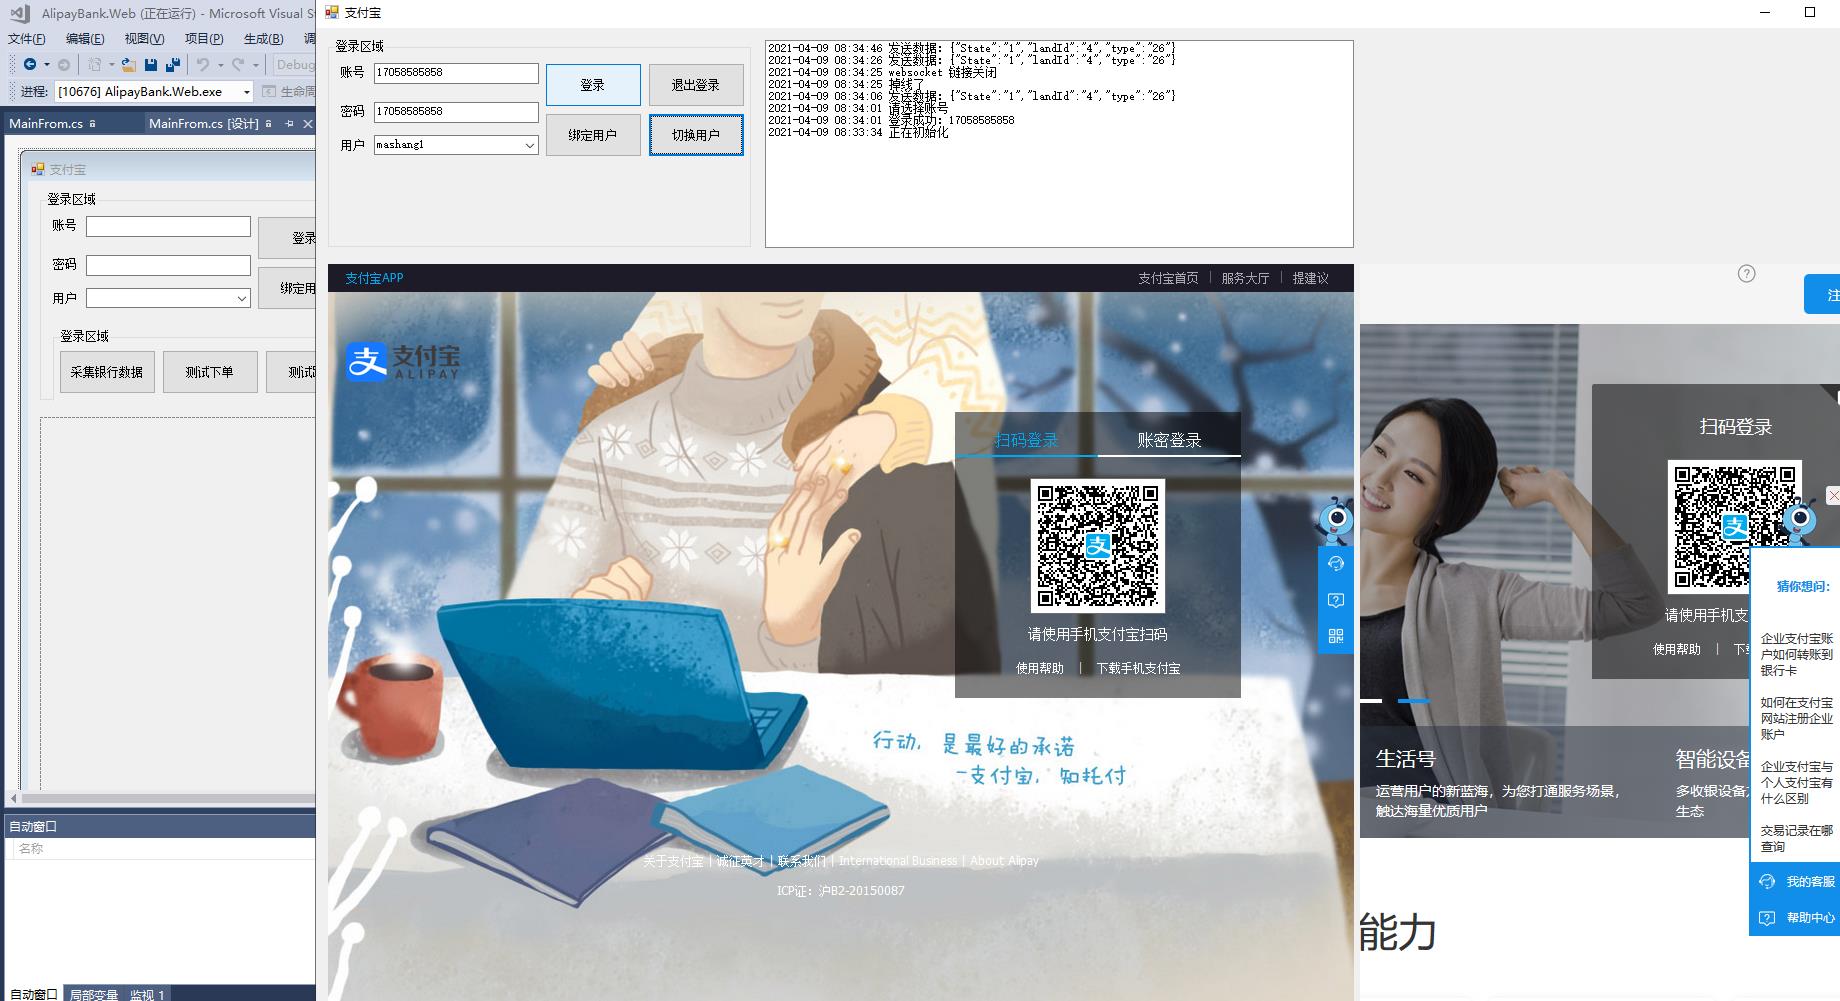Click the pin icon on MainFrom.cs [设计] tab
This screenshot has height=1001, width=1840.
(x=289, y=124)
